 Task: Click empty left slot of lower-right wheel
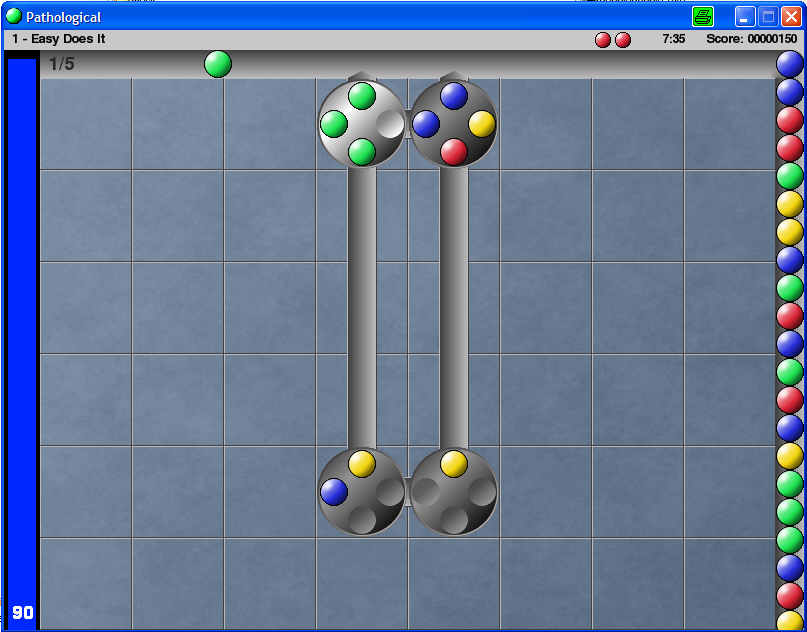[x=426, y=491]
